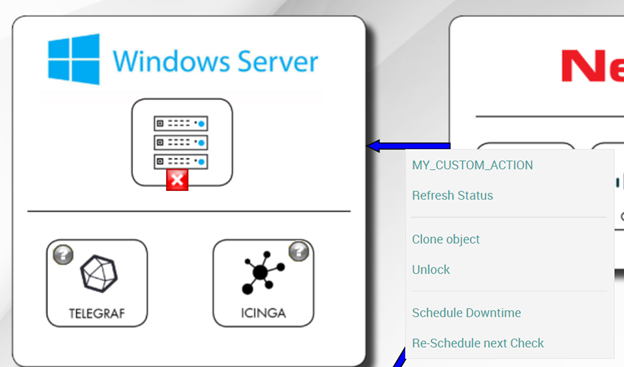Click the red X critical status badge

tap(177, 180)
